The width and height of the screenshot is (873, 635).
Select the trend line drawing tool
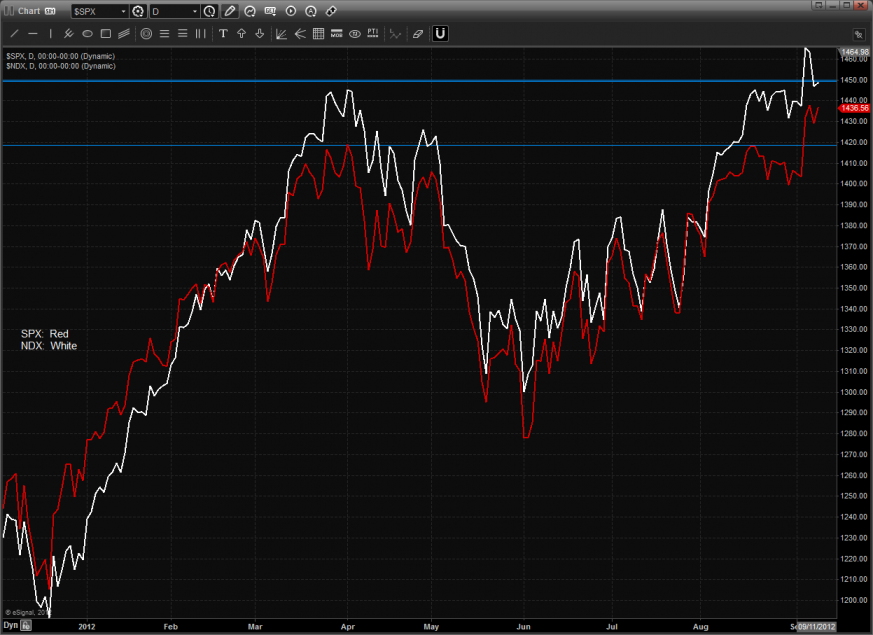(14, 34)
